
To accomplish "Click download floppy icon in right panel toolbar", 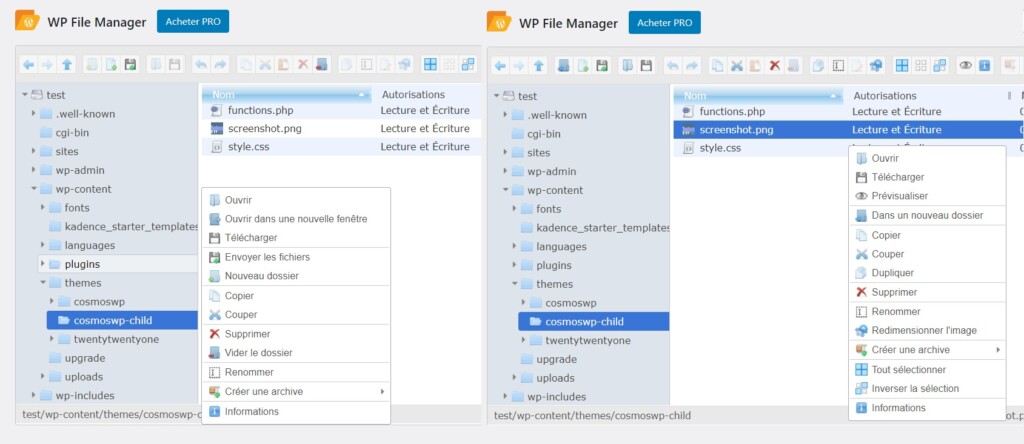I will click(646, 66).
